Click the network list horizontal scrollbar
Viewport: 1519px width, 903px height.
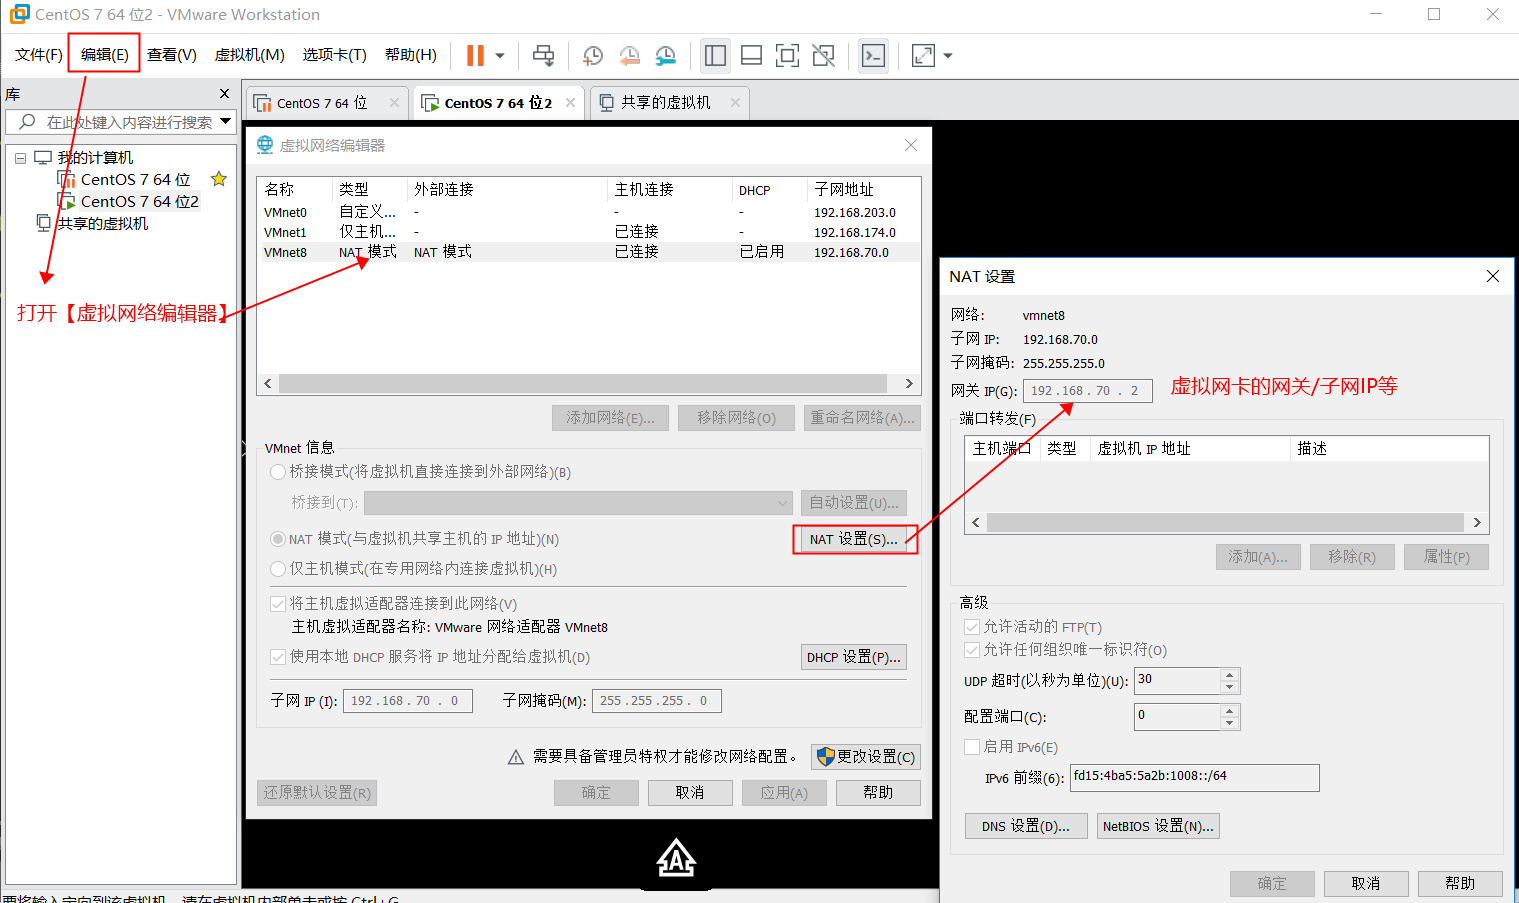583,384
